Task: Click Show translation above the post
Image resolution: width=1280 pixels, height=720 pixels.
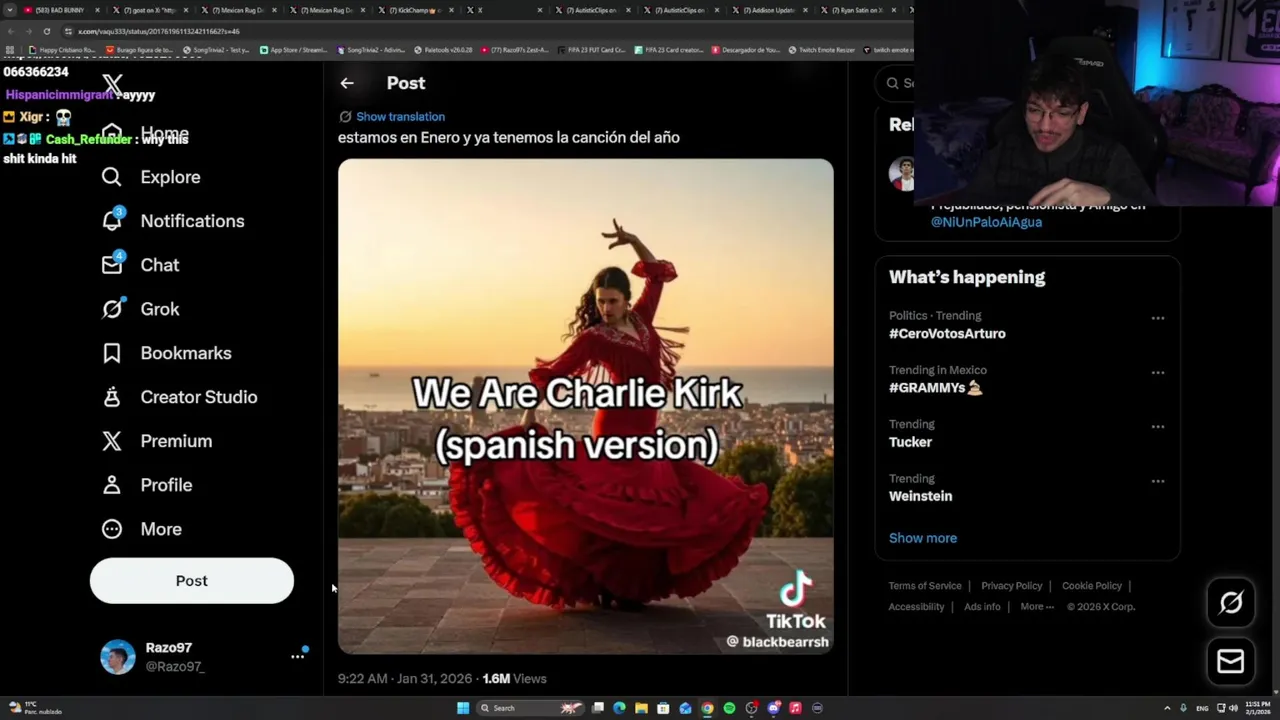Action: pos(400,117)
